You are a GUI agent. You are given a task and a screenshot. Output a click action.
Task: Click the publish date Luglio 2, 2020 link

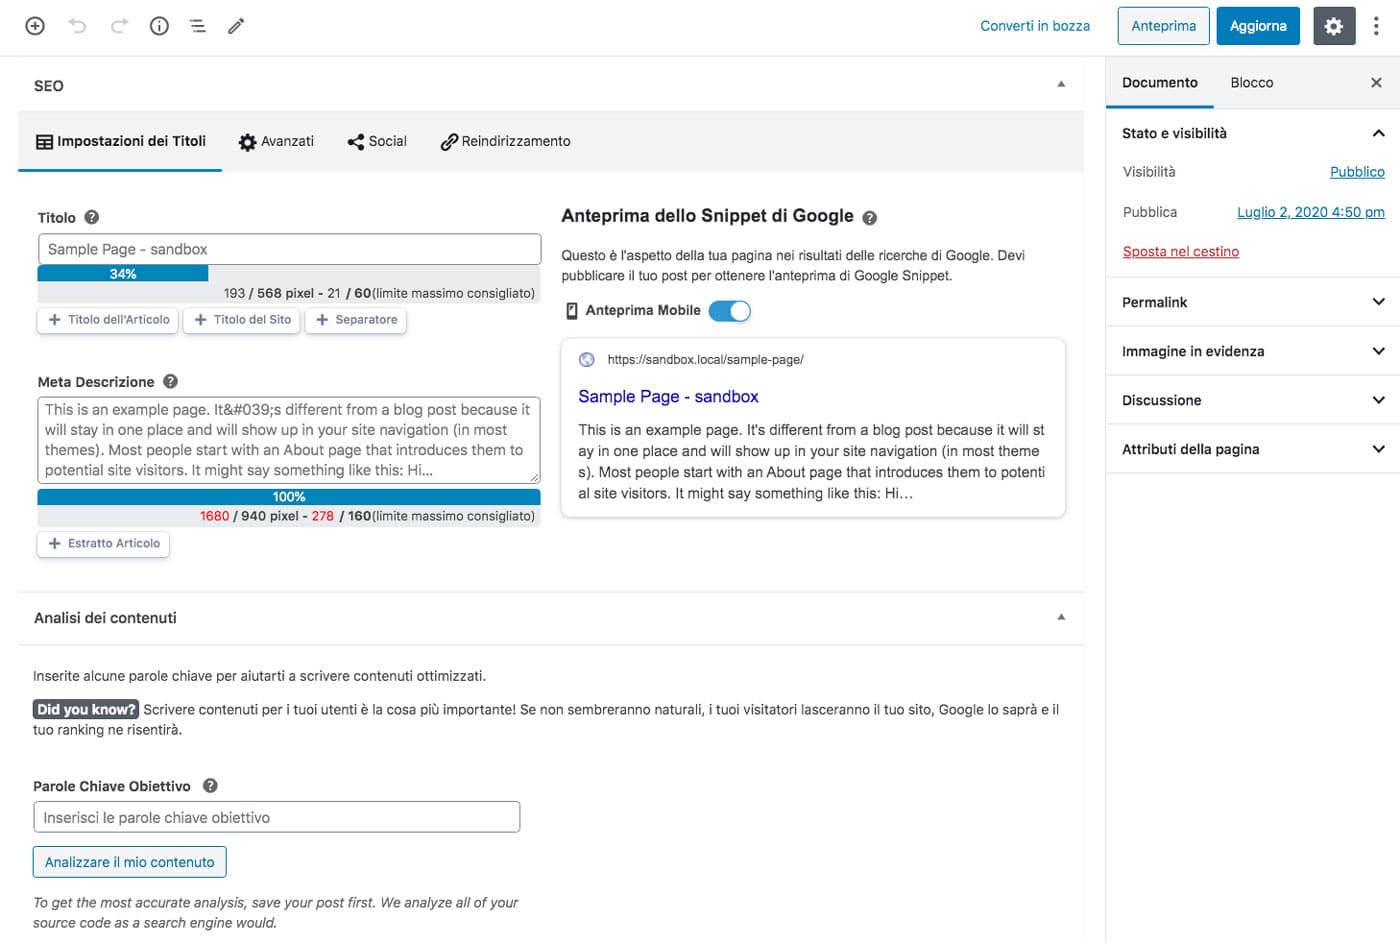coord(1311,212)
